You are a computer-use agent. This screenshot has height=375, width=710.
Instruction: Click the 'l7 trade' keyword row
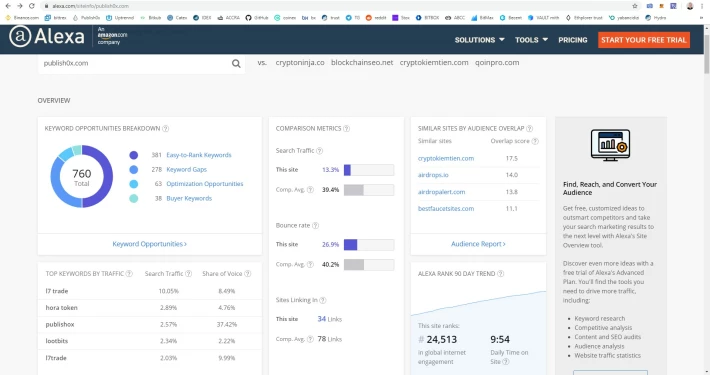pos(149,291)
